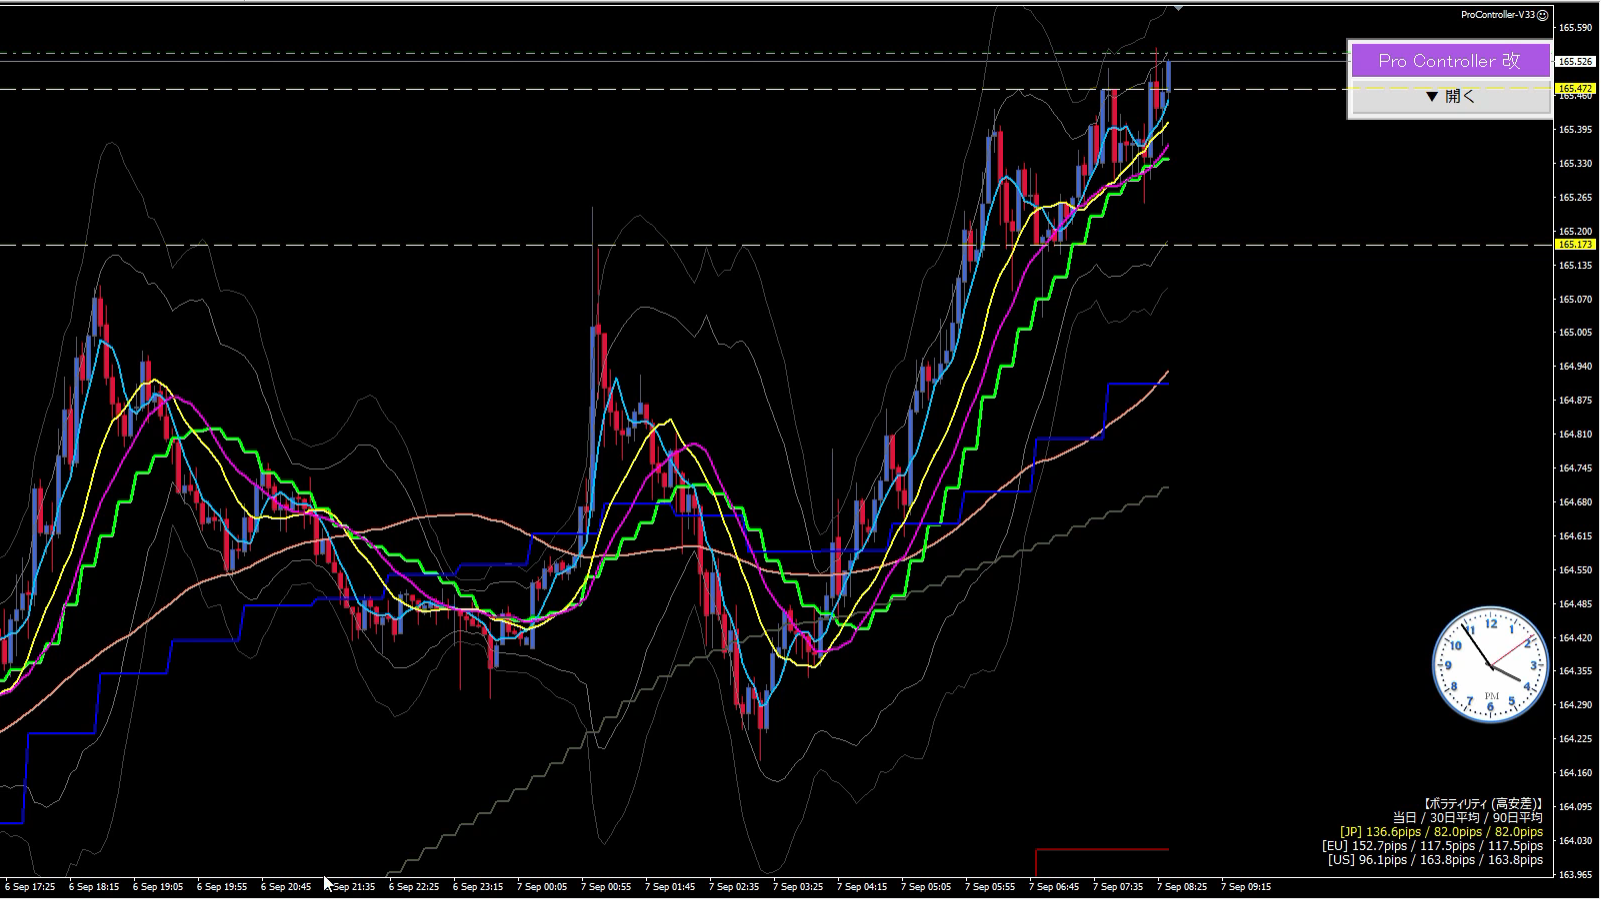Click the 7 Sep 09:15 time axis label

pos(1246,887)
